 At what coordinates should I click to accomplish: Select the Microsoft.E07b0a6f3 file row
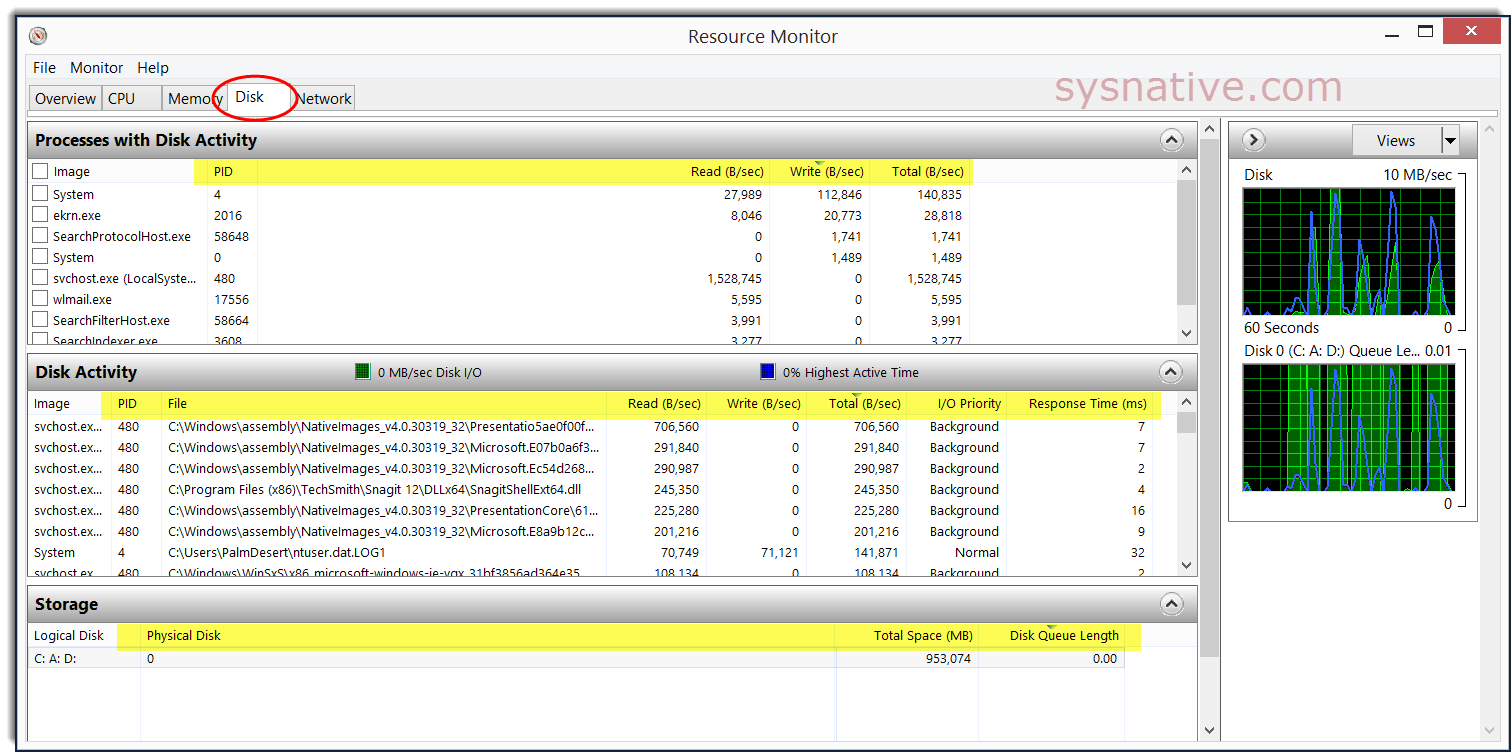tap(590, 447)
